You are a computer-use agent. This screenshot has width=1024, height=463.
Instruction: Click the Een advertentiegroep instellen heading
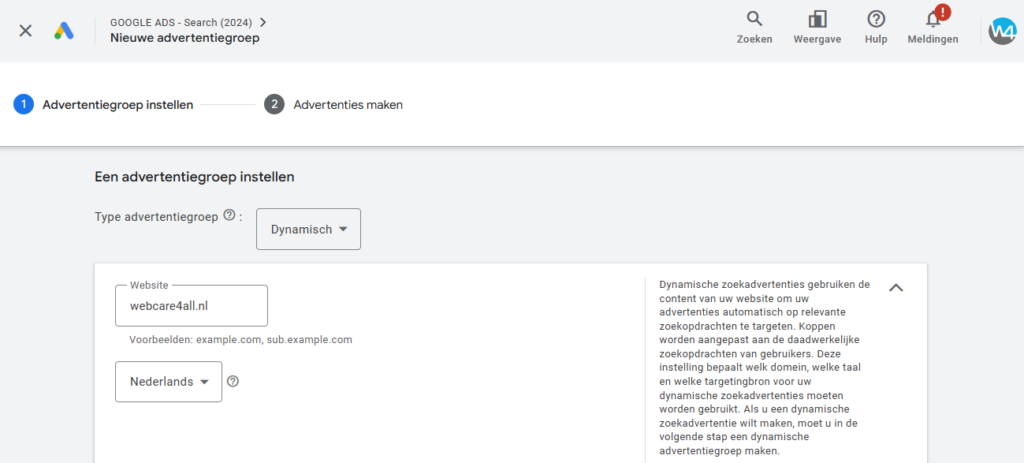(194, 177)
